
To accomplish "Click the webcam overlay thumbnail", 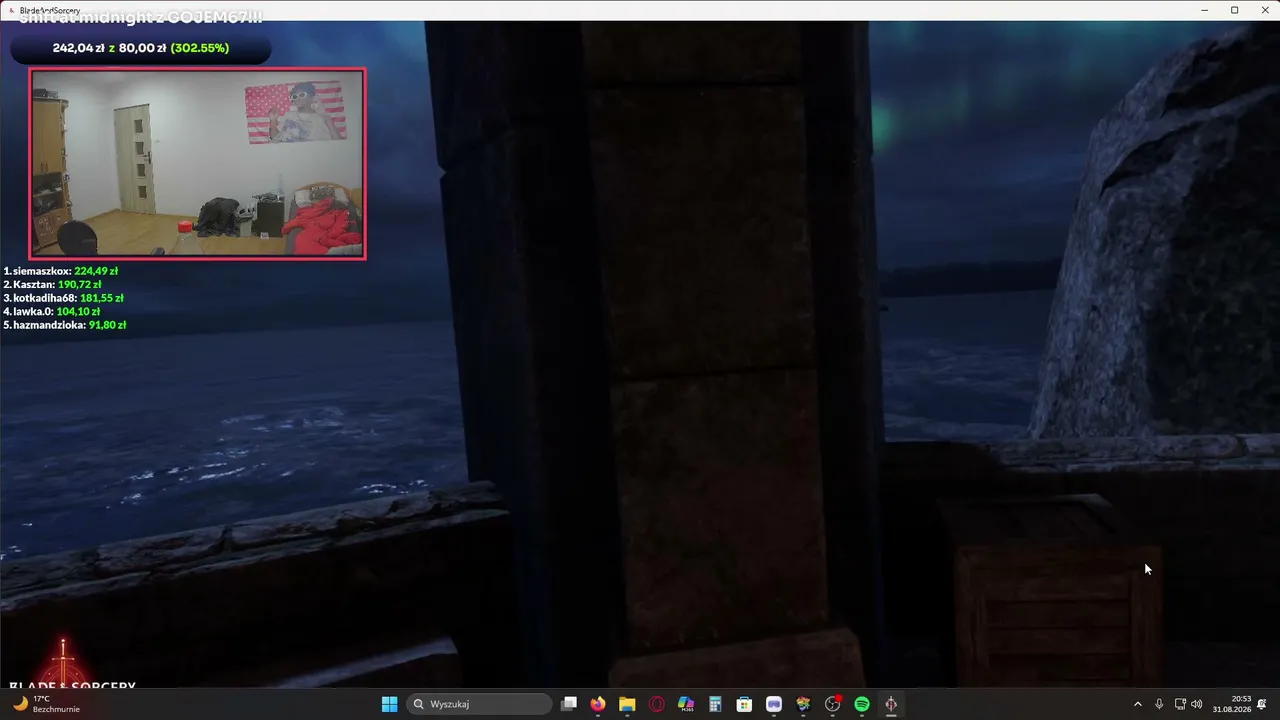I will coord(198,164).
